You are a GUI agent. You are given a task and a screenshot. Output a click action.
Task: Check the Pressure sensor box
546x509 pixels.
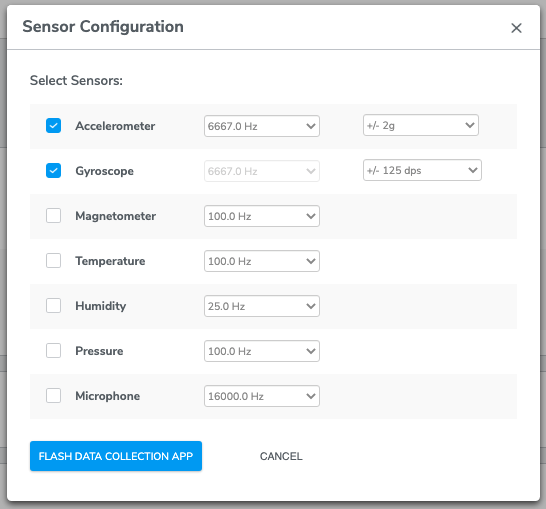coord(54,351)
